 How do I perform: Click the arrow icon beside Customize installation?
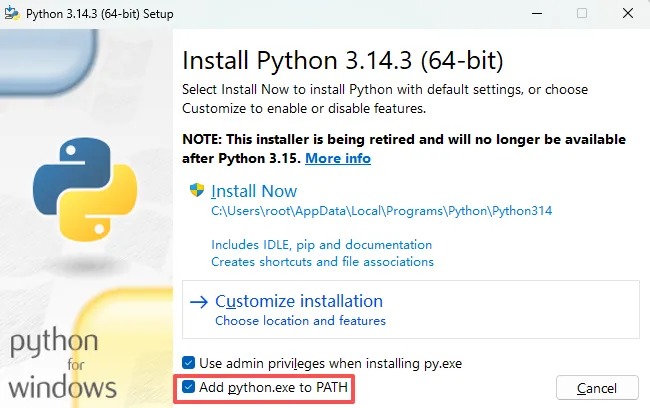pyautogui.click(x=198, y=301)
